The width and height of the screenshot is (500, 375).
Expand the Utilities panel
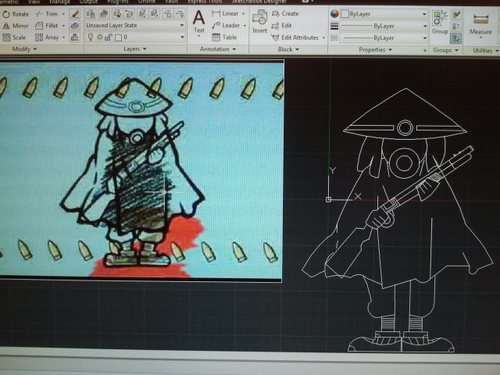tap(485, 51)
